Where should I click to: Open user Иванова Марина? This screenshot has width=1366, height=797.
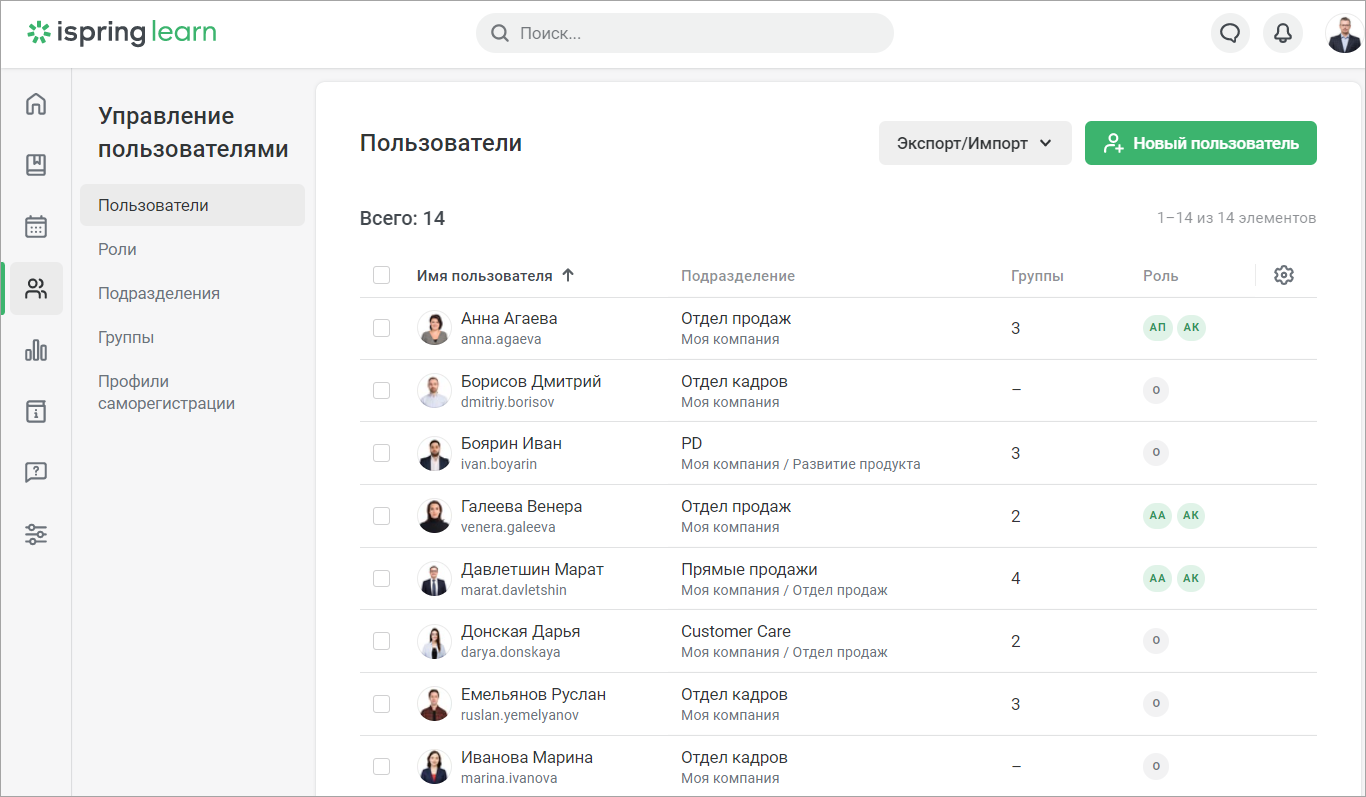[527, 757]
